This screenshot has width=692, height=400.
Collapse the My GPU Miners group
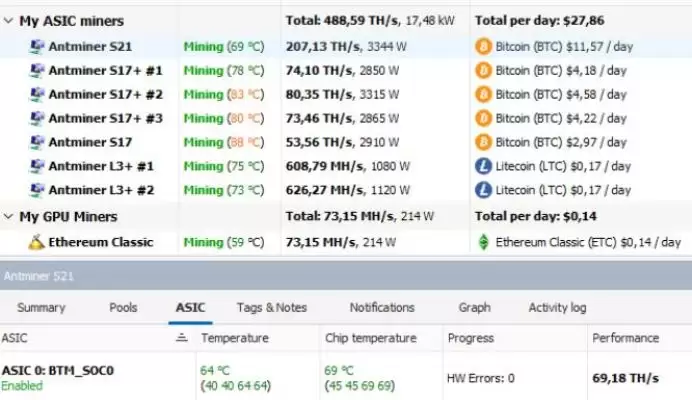click(9, 216)
